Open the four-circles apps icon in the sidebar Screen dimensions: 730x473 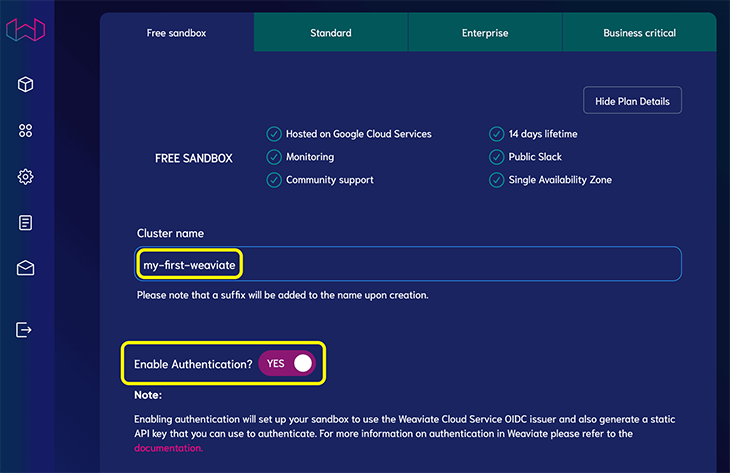point(26,131)
